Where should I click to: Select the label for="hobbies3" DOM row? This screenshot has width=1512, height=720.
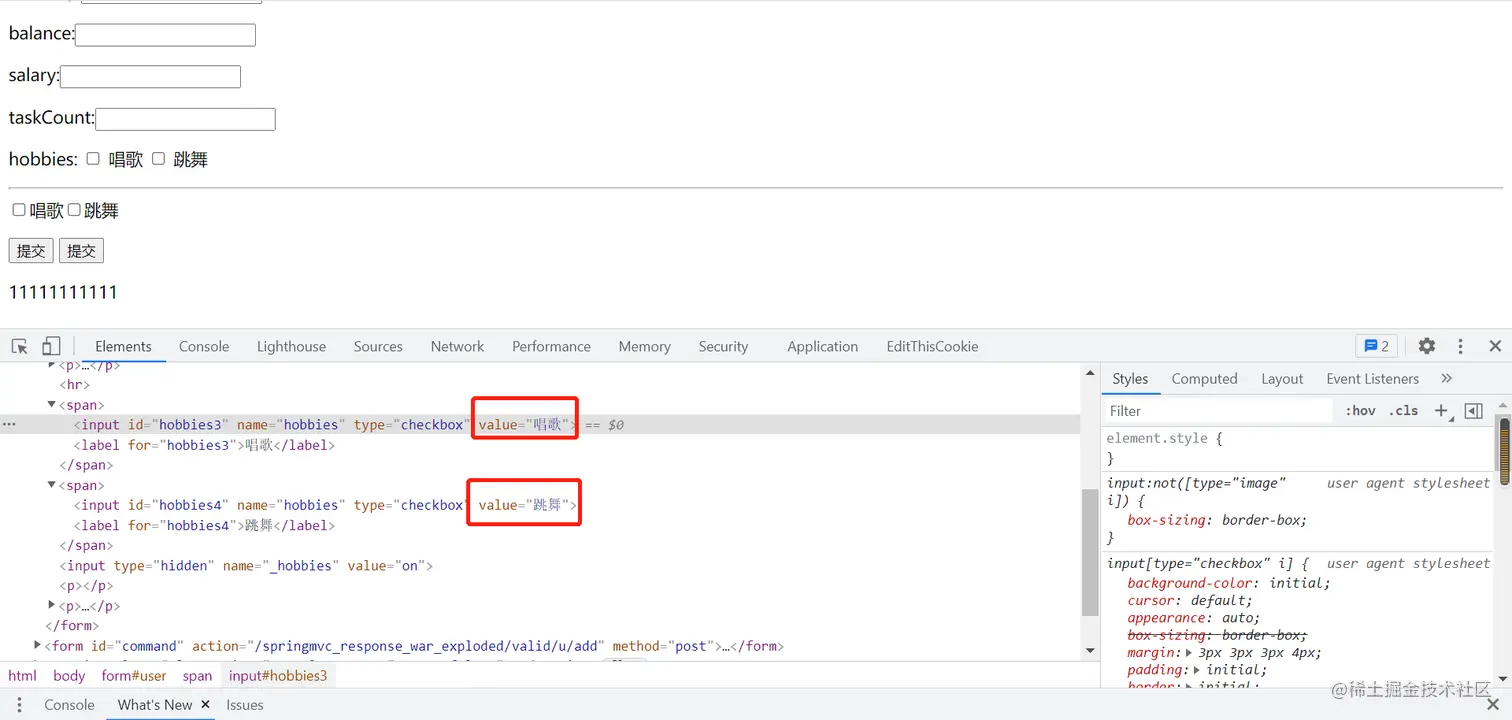[540, 445]
